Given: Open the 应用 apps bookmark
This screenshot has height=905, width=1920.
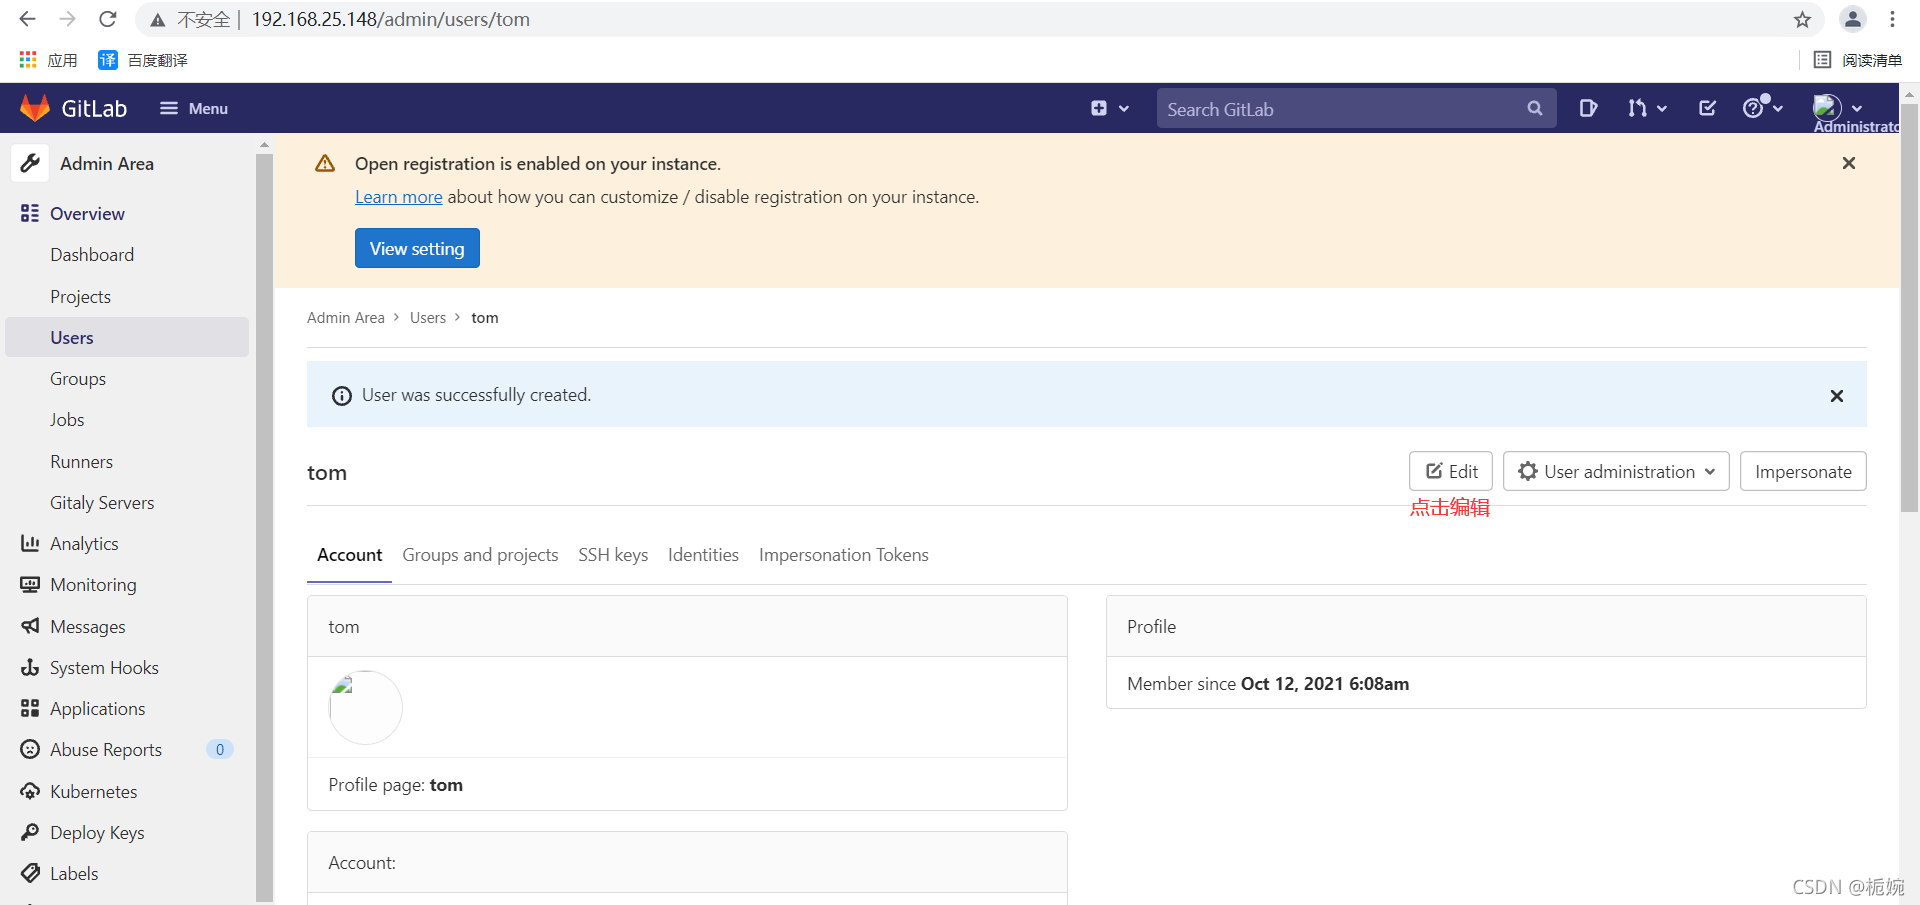Looking at the screenshot, I should coord(48,60).
